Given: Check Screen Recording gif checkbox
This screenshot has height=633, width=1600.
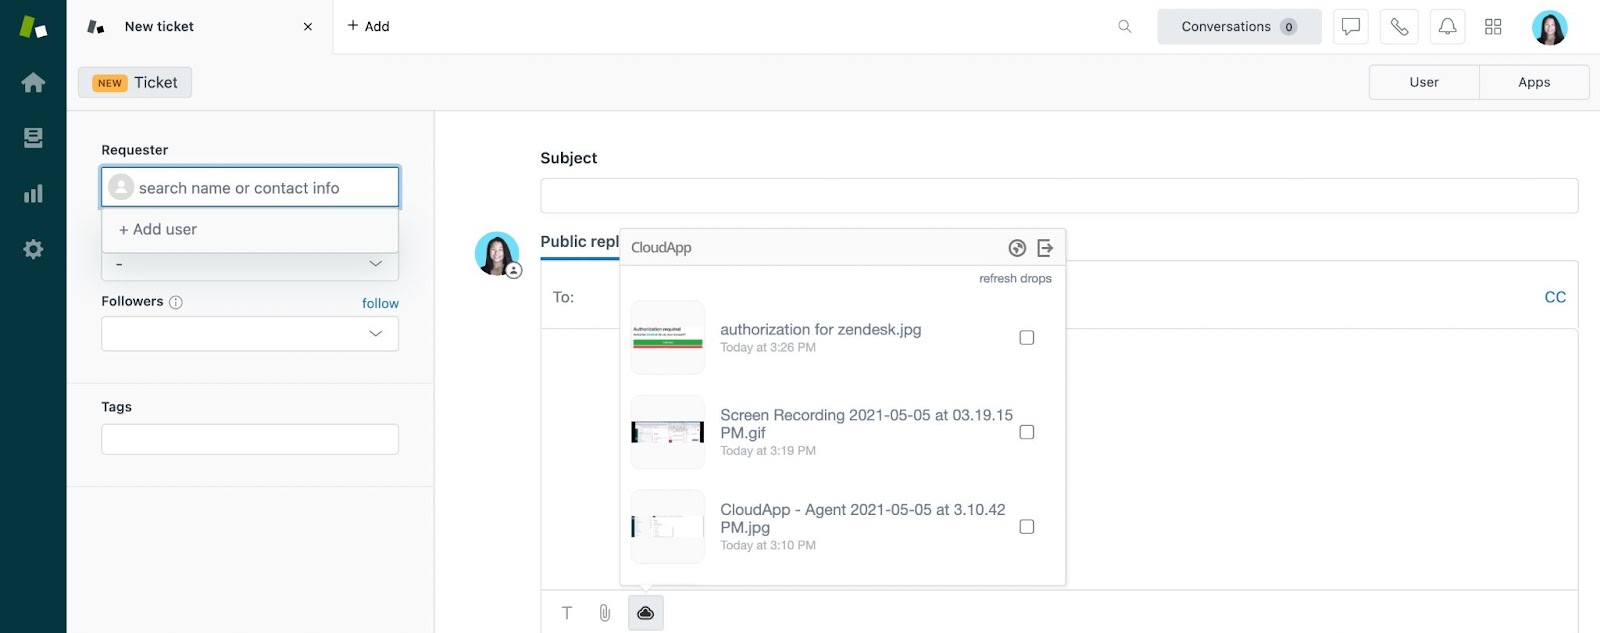Looking at the screenshot, I should point(1026,432).
